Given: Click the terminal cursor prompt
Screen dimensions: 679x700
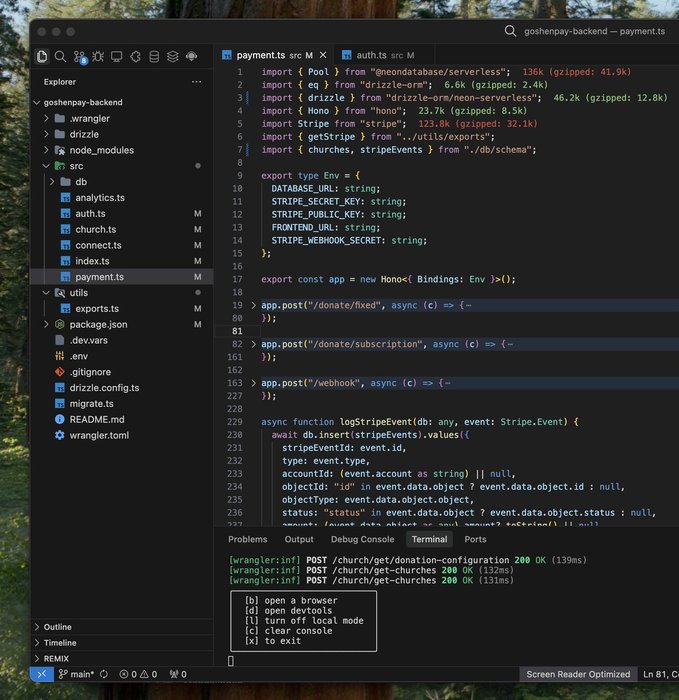Looking at the screenshot, I should [231, 661].
